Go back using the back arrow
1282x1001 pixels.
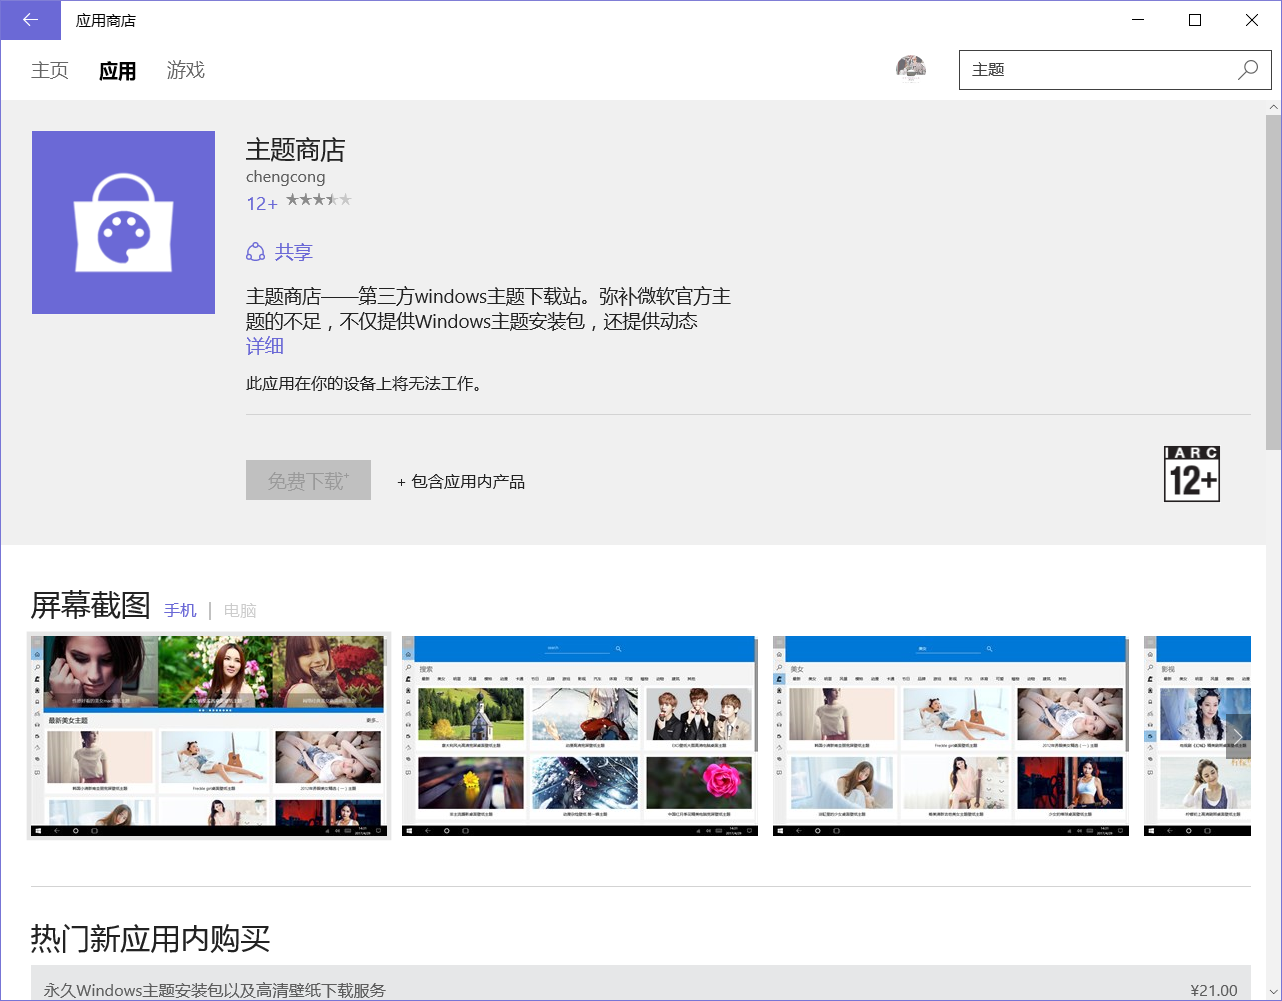[x=30, y=20]
